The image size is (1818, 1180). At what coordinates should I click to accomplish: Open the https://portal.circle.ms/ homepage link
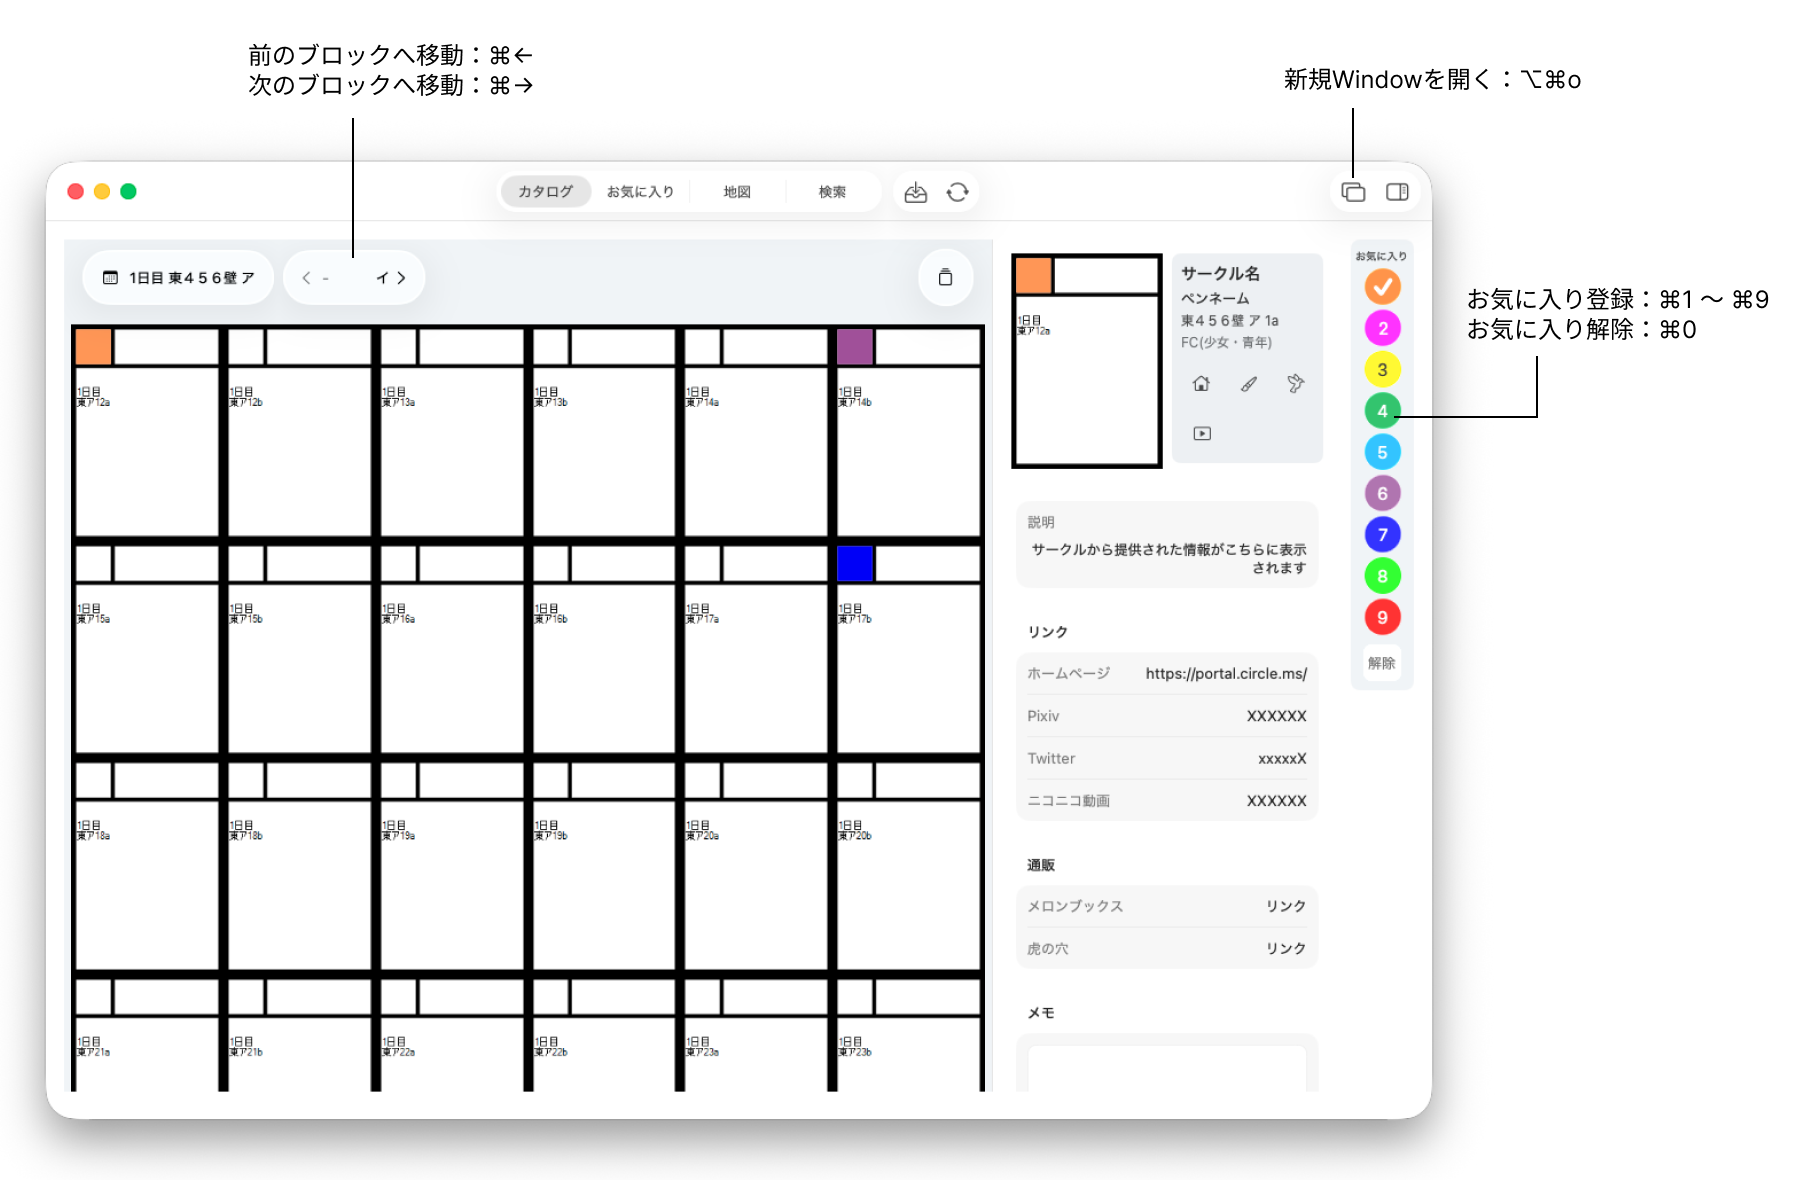(1225, 674)
